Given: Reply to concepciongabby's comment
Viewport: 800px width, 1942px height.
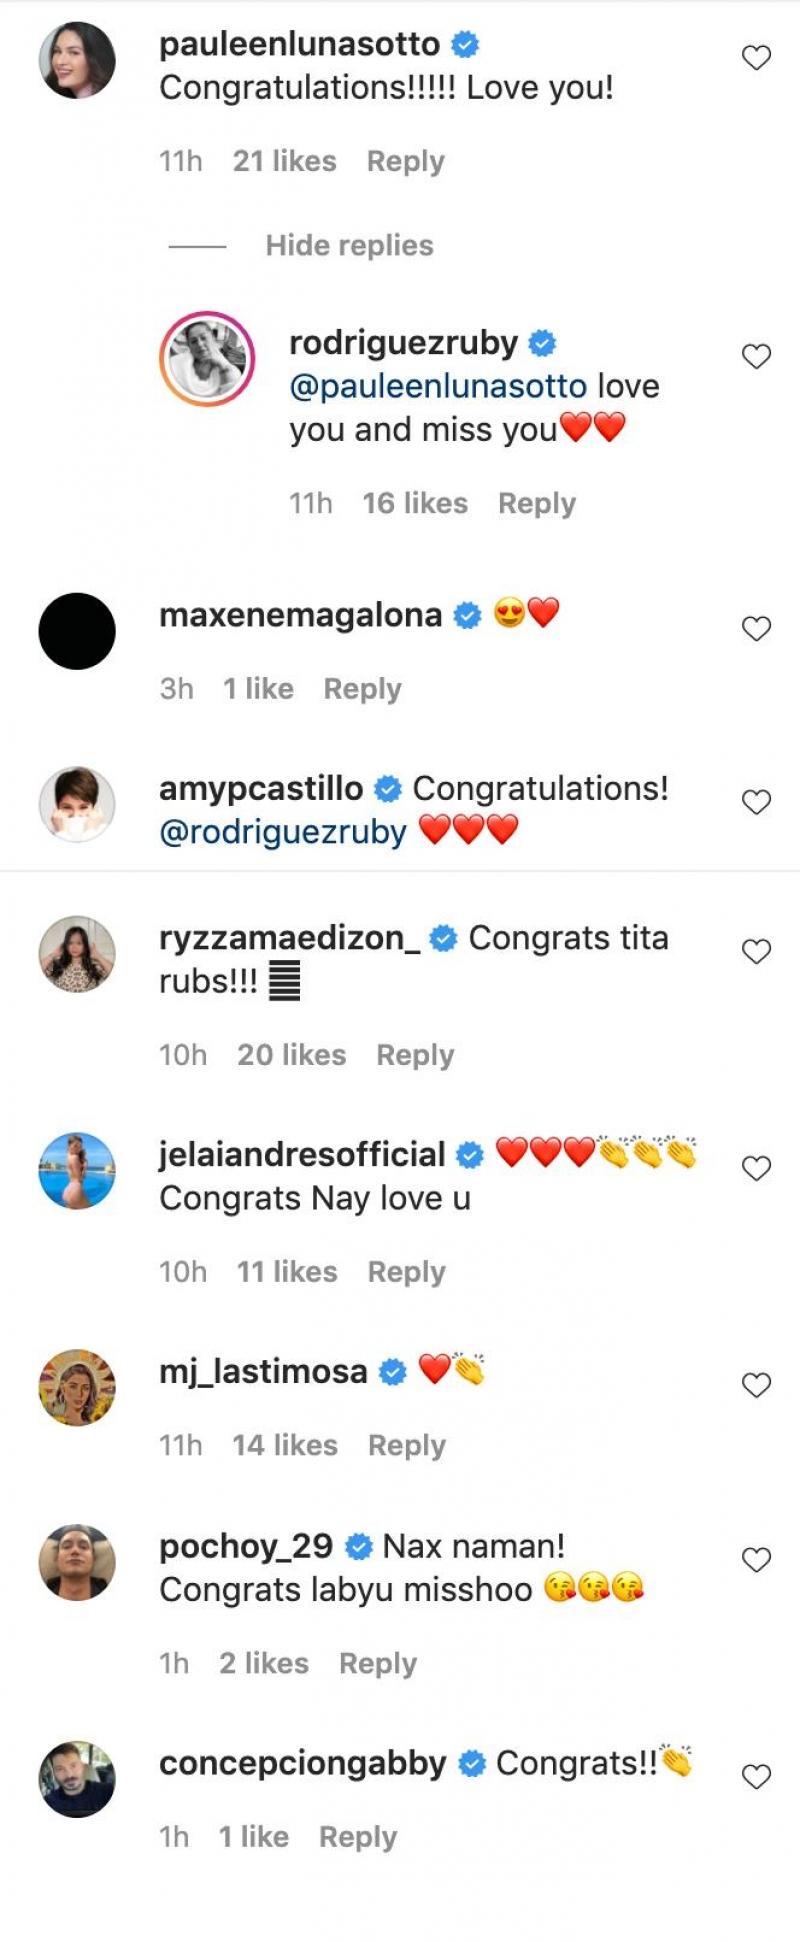Looking at the screenshot, I should [x=358, y=1838].
